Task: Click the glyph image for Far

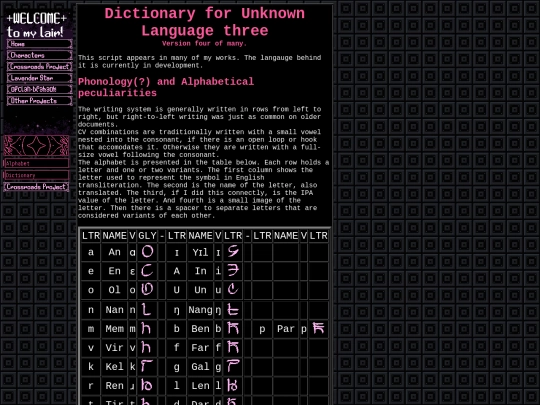Action: click(x=233, y=347)
